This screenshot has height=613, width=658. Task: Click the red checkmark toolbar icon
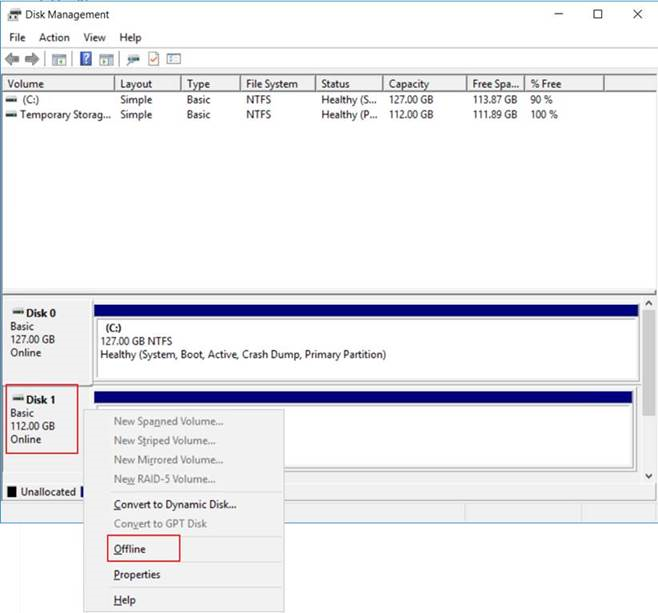[153, 59]
